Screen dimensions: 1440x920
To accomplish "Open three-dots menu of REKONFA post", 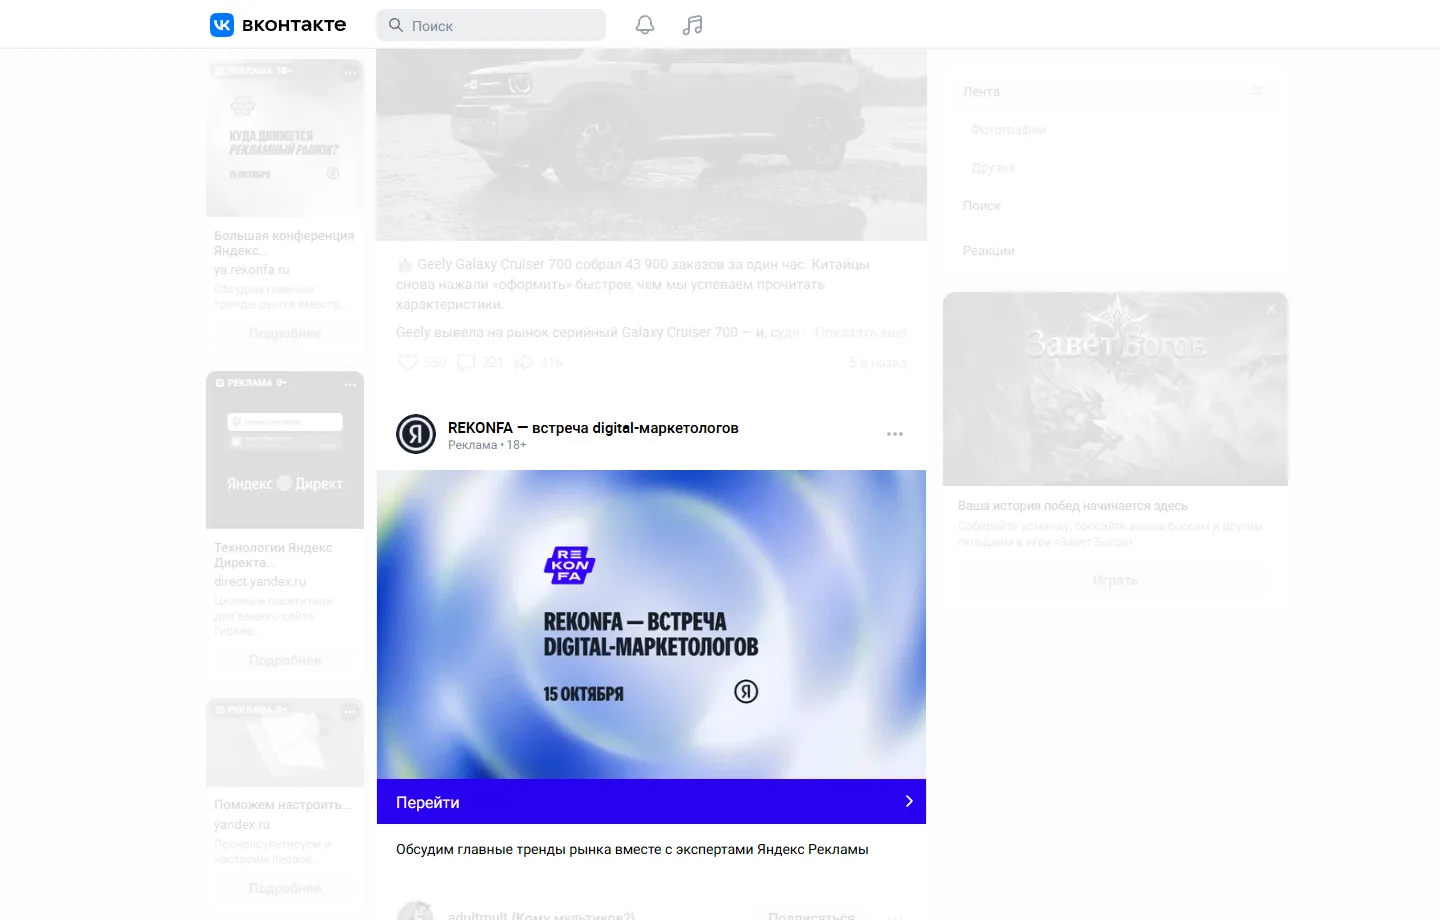I will tap(895, 434).
